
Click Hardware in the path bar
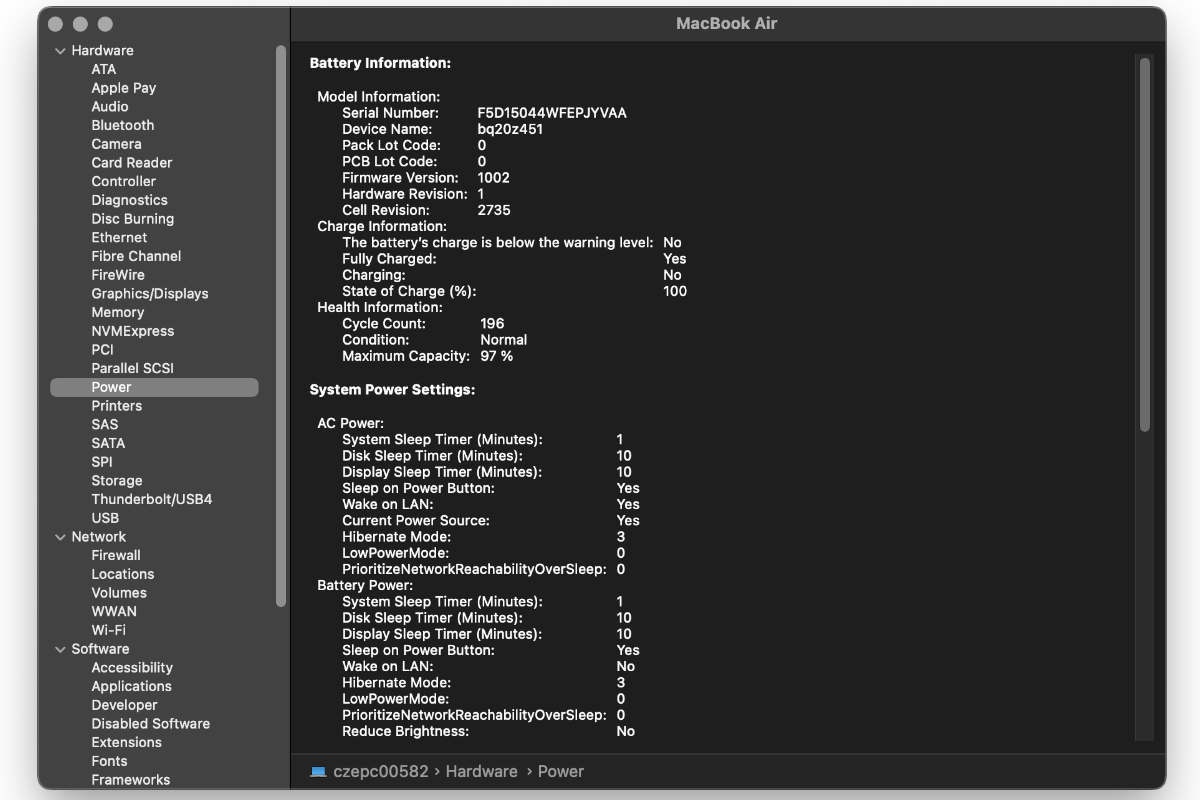[482, 772]
